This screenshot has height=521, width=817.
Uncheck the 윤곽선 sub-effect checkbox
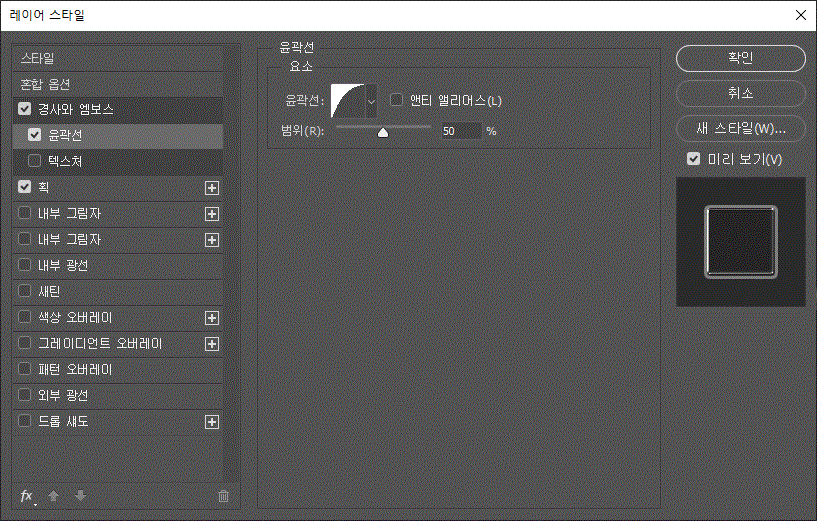34,134
